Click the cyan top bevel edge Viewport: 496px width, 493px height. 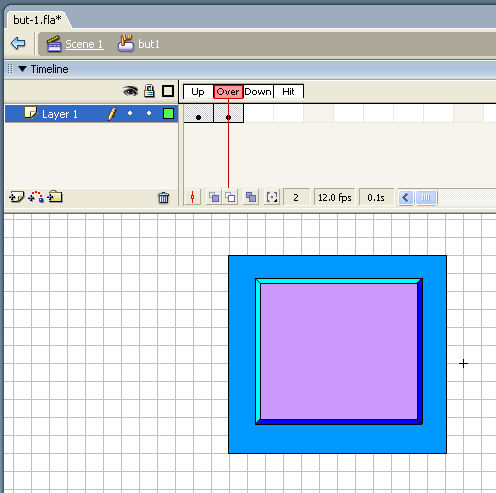pos(339,281)
